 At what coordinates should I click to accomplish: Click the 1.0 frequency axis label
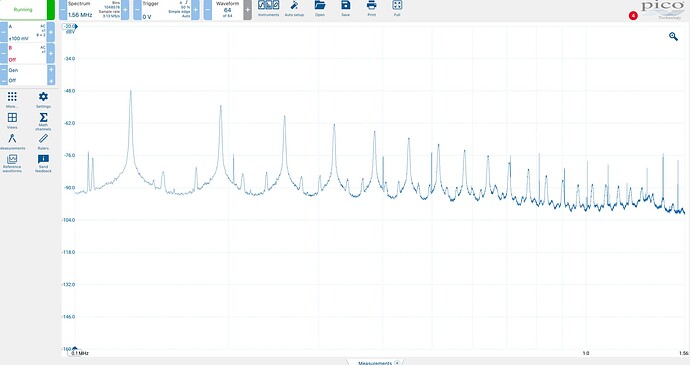(586, 353)
